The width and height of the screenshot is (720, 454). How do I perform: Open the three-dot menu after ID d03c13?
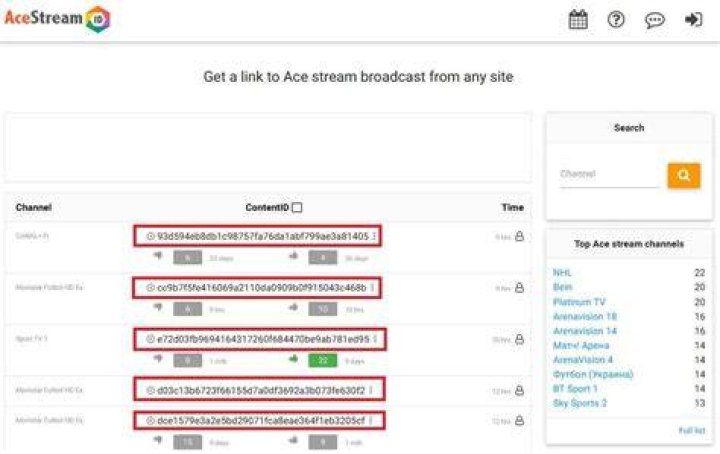click(x=371, y=391)
